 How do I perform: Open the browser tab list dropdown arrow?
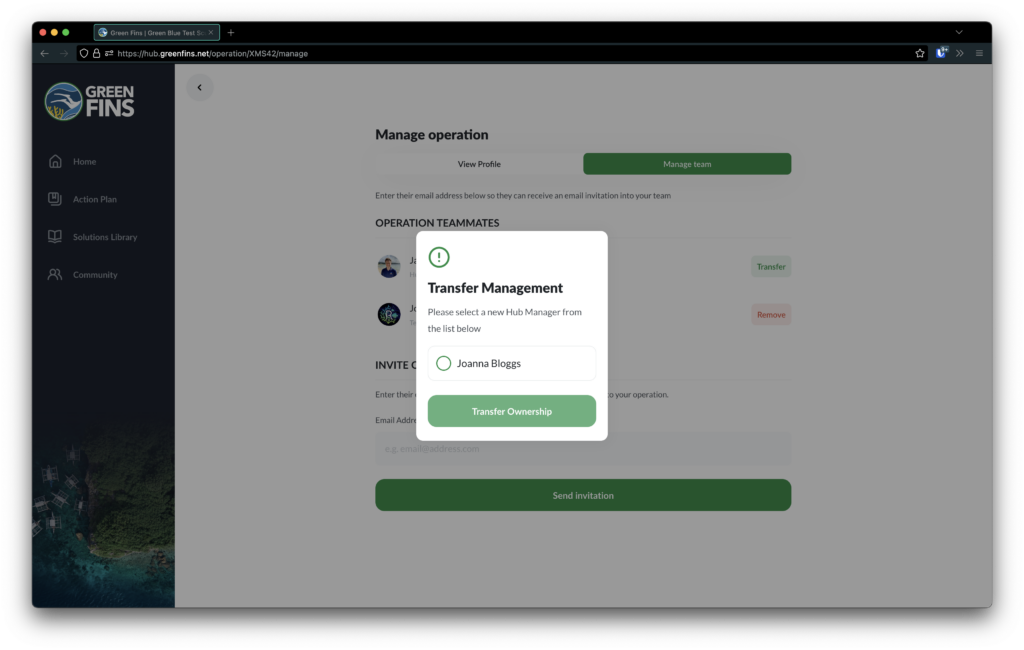click(x=959, y=31)
